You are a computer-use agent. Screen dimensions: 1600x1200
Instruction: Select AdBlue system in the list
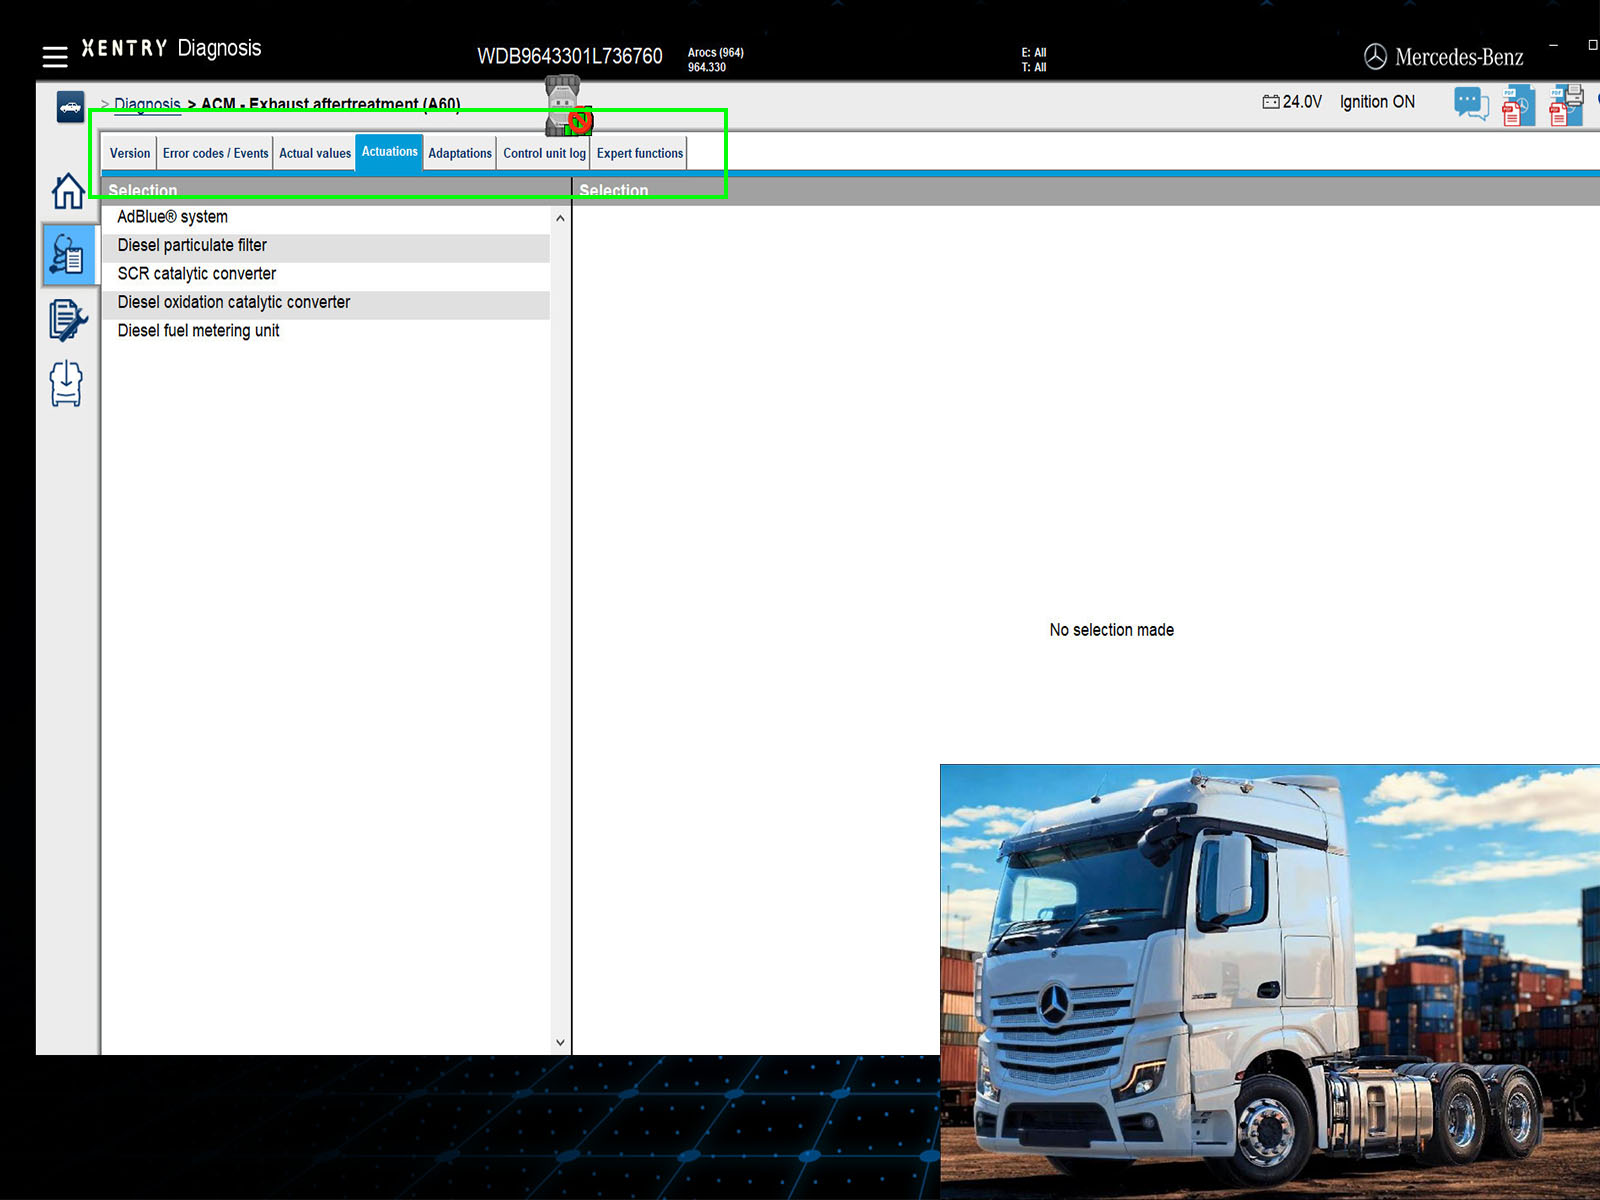click(x=173, y=217)
